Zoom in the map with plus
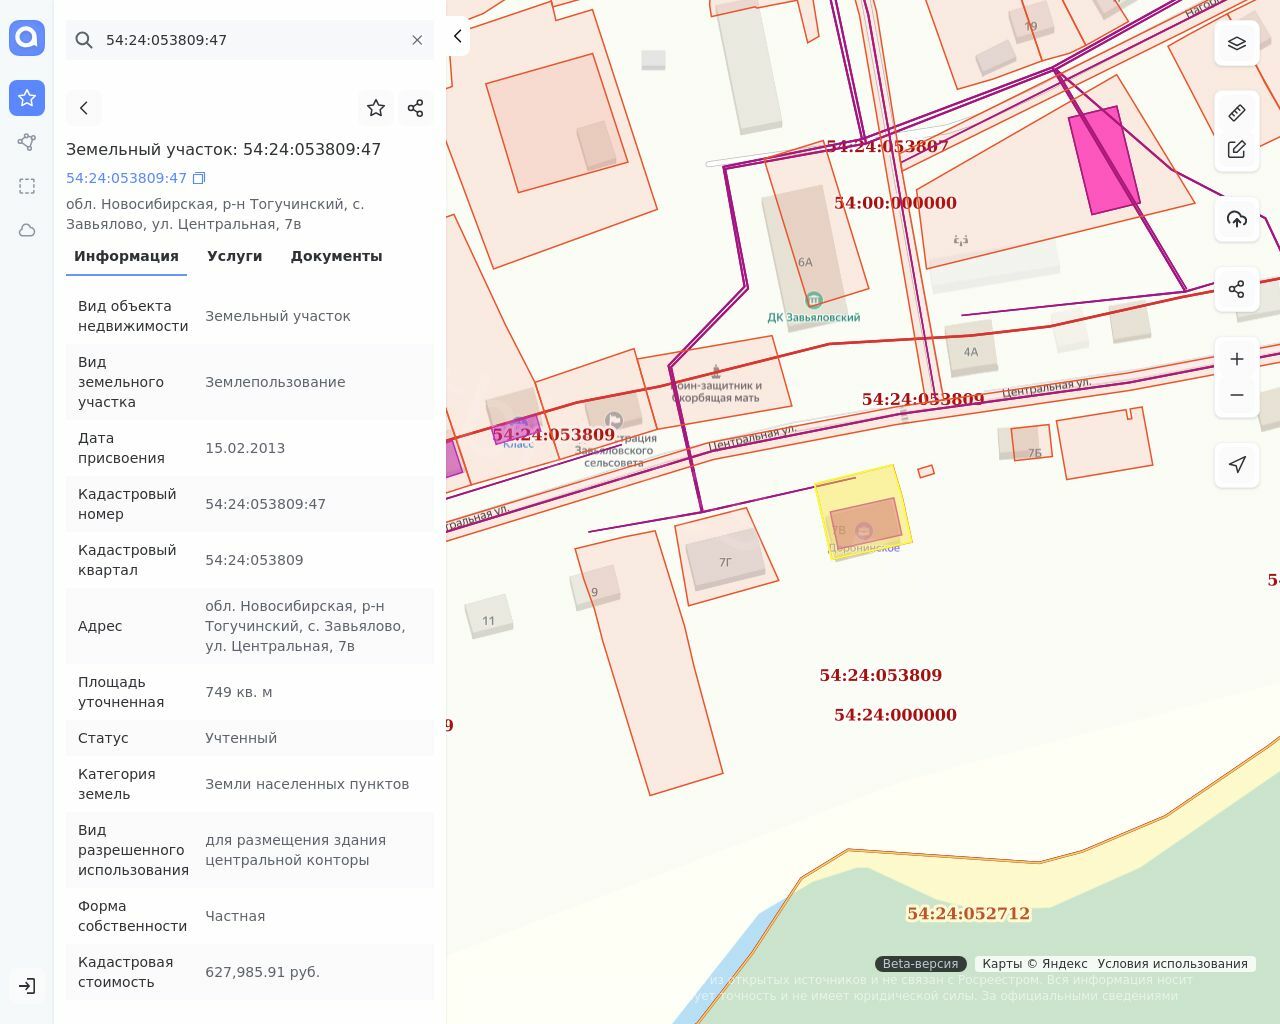1280x1024 pixels. [x=1237, y=359]
